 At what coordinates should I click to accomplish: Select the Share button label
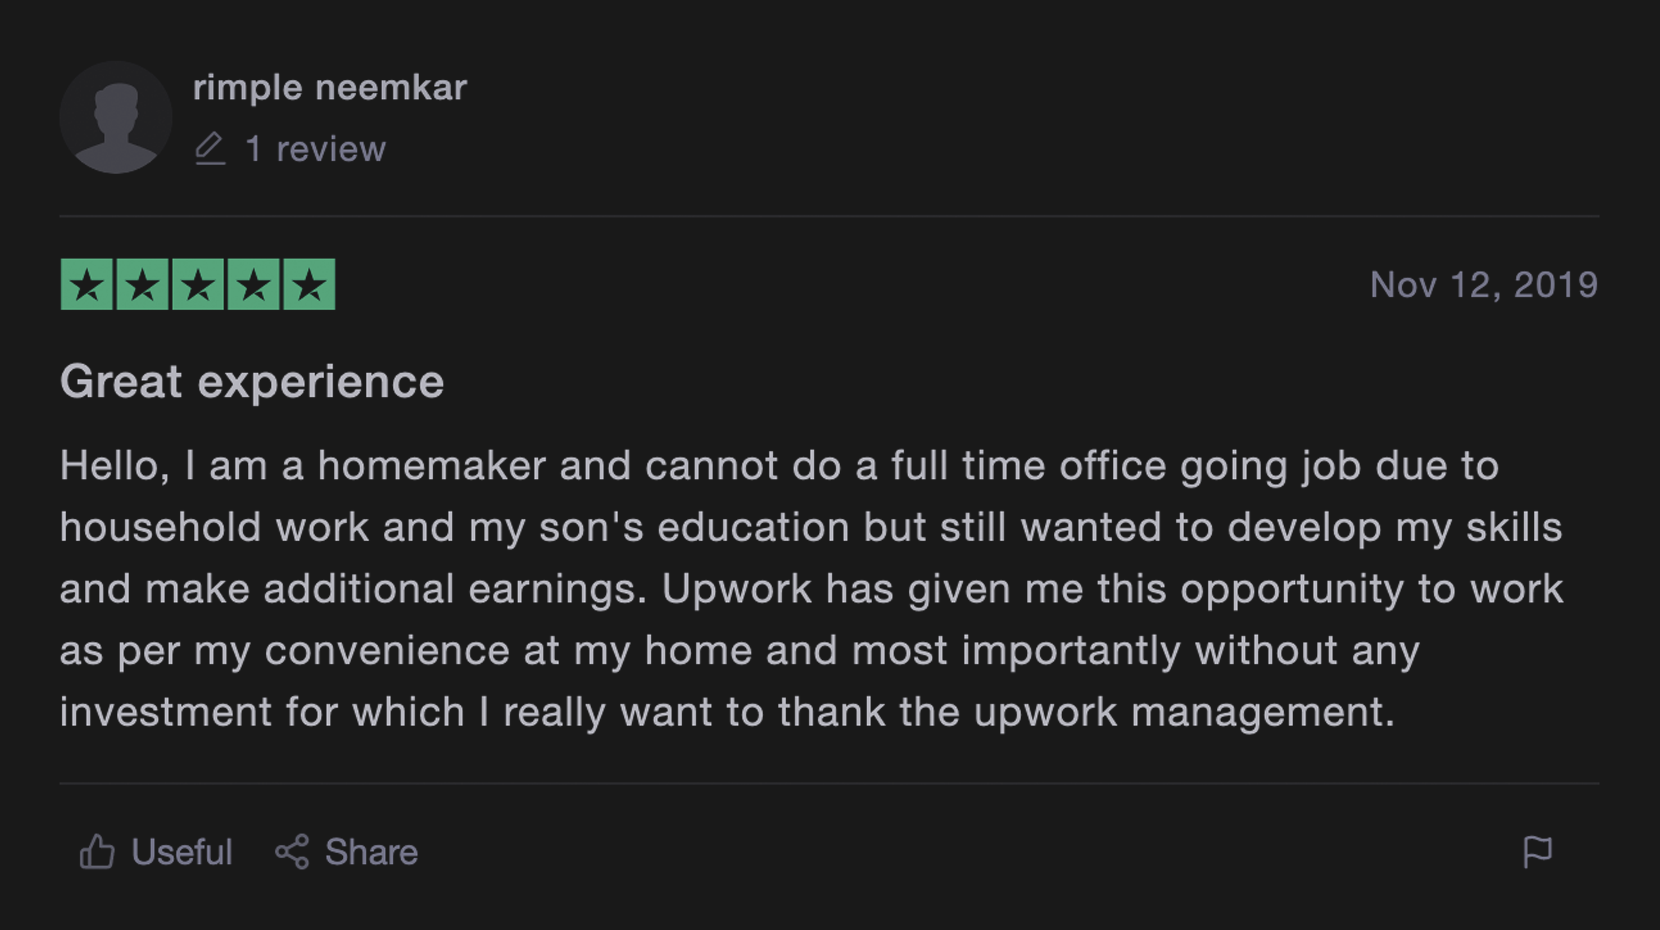[x=371, y=852]
